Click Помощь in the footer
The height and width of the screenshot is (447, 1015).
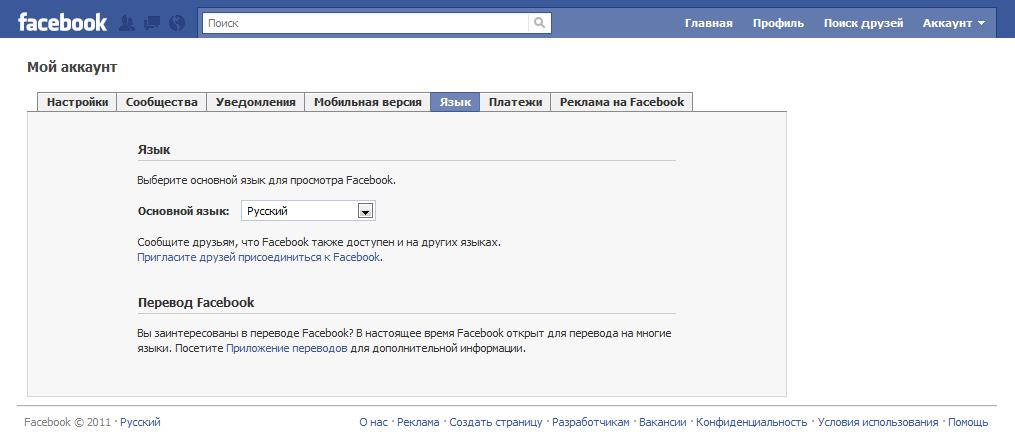968,422
